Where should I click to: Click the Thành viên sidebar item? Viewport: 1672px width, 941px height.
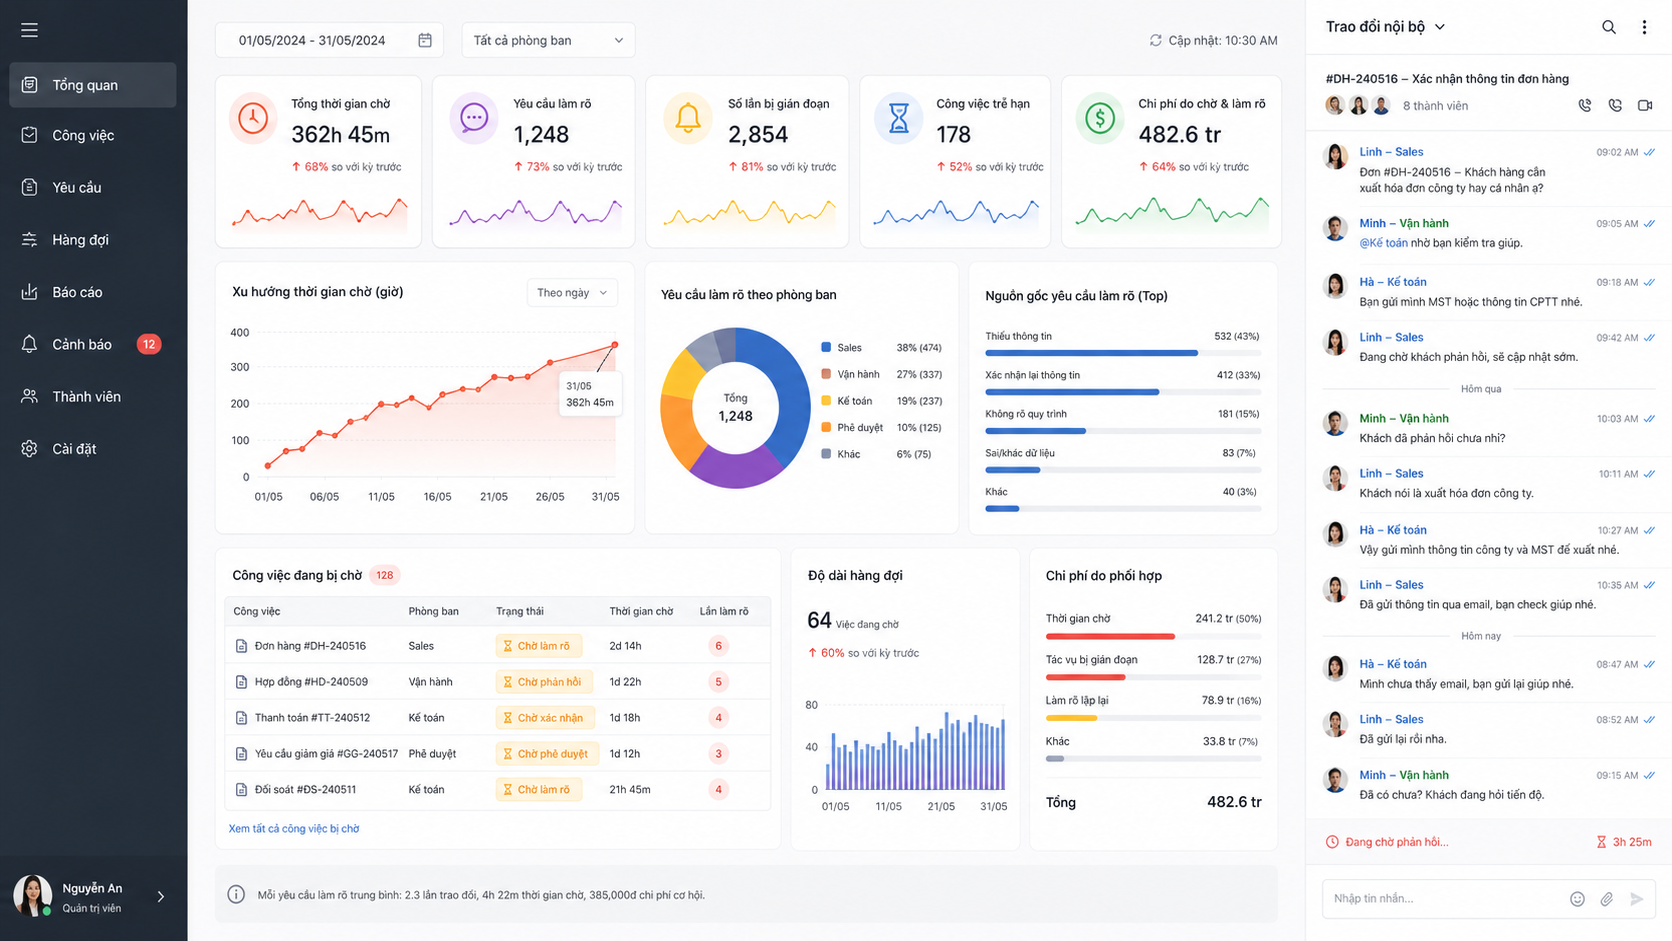pyautogui.click(x=93, y=397)
